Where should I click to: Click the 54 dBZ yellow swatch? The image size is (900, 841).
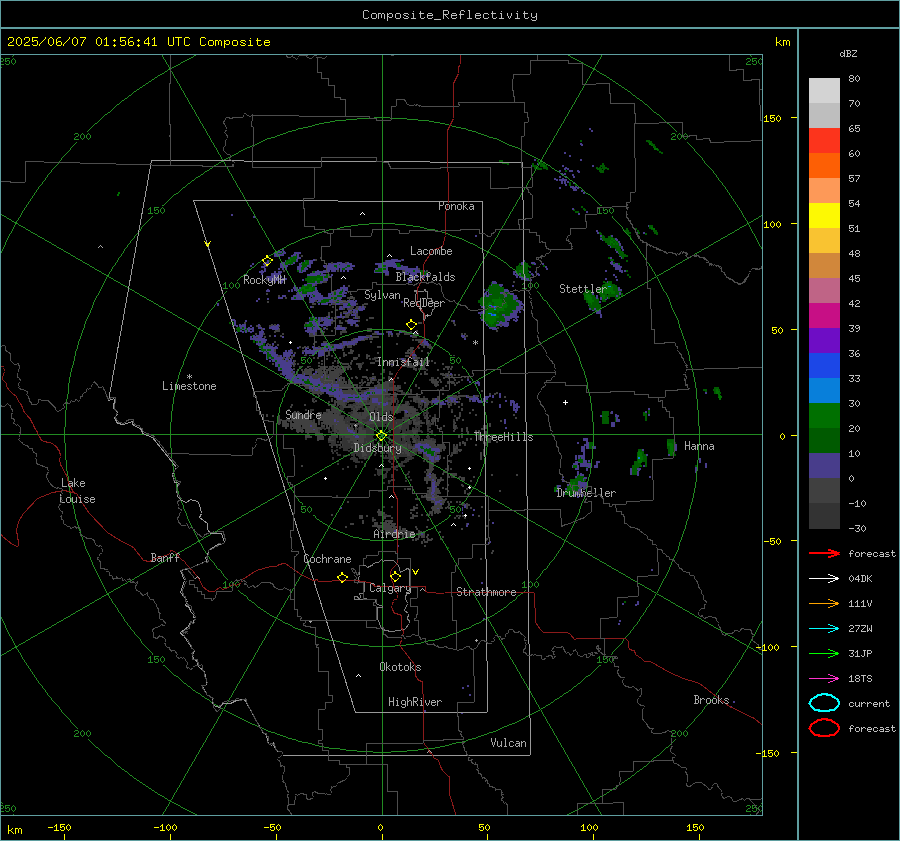tap(824, 215)
